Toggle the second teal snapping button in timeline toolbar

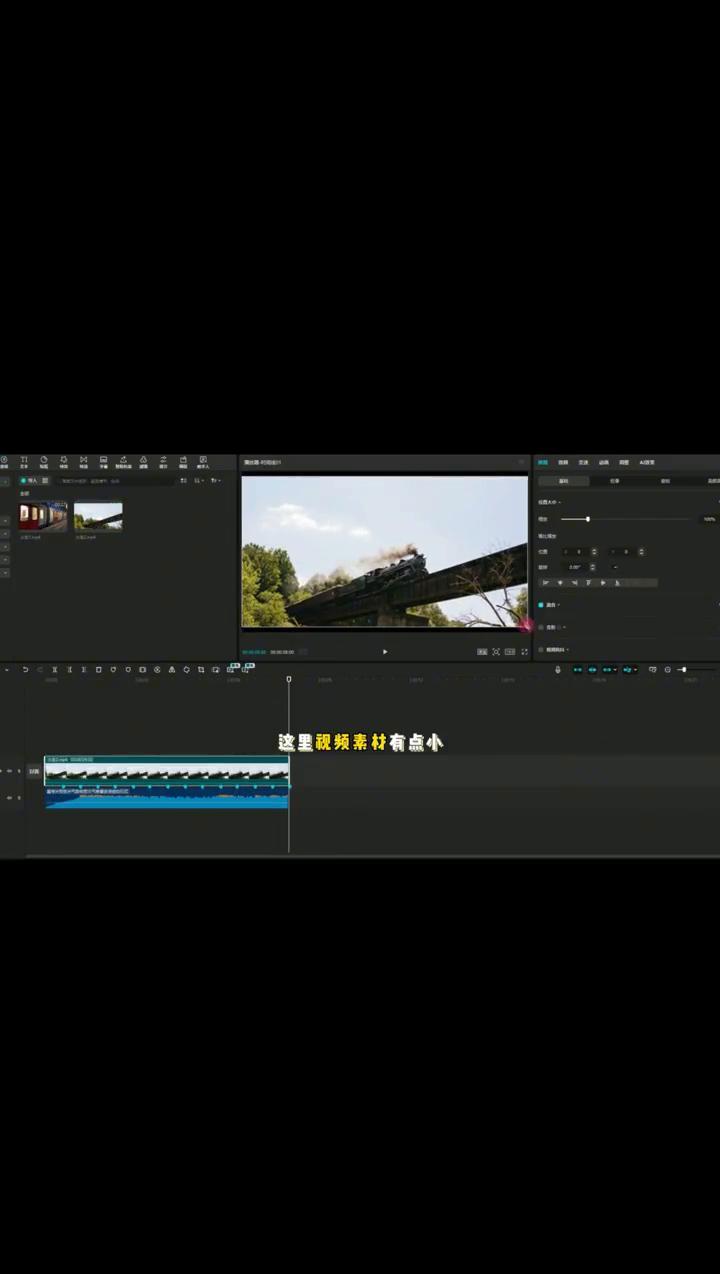[x=592, y=669]
